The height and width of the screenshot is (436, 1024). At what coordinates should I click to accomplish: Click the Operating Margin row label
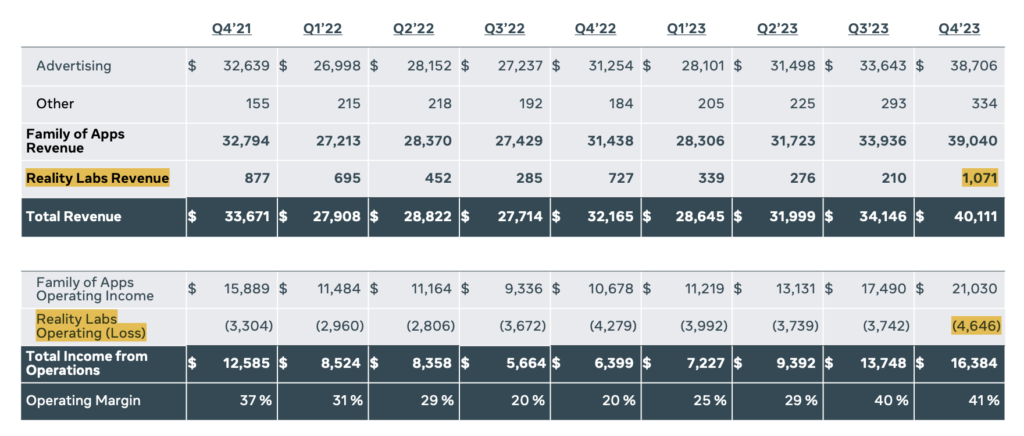click(85, 400)
